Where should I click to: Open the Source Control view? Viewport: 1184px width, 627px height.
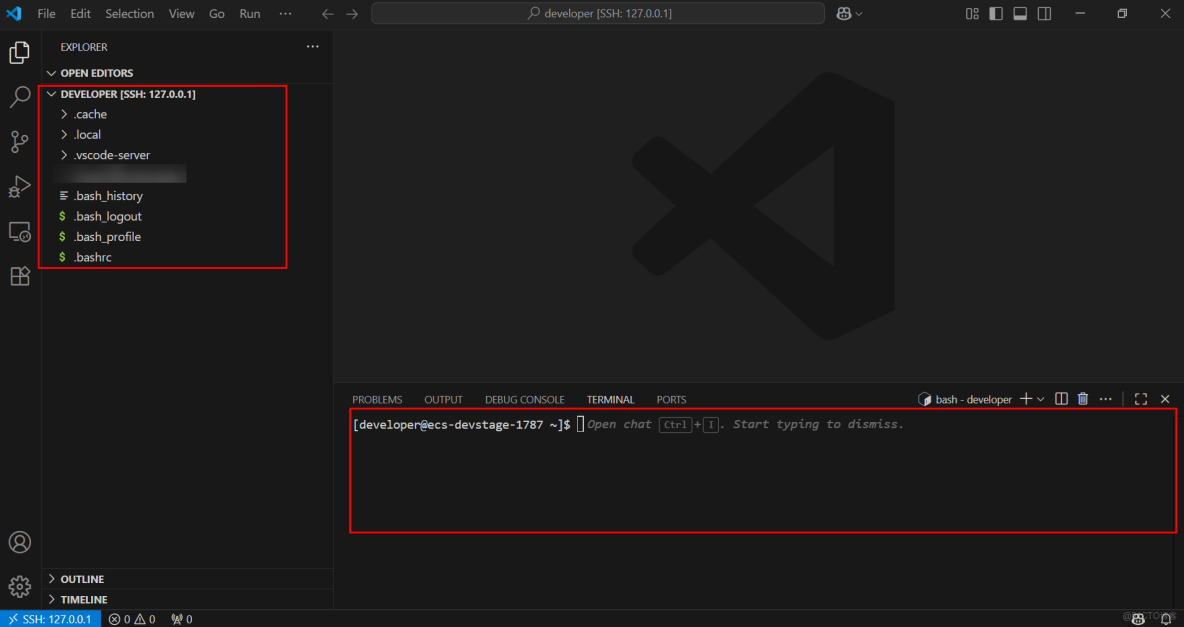20,141
